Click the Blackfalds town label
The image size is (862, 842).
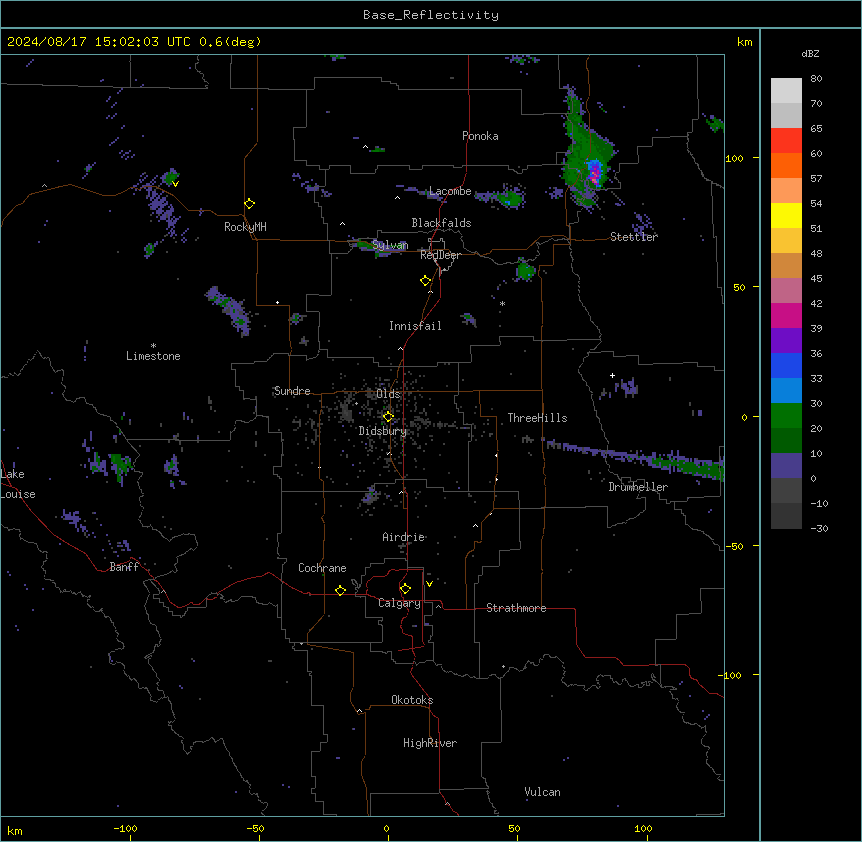pos(441,223)
